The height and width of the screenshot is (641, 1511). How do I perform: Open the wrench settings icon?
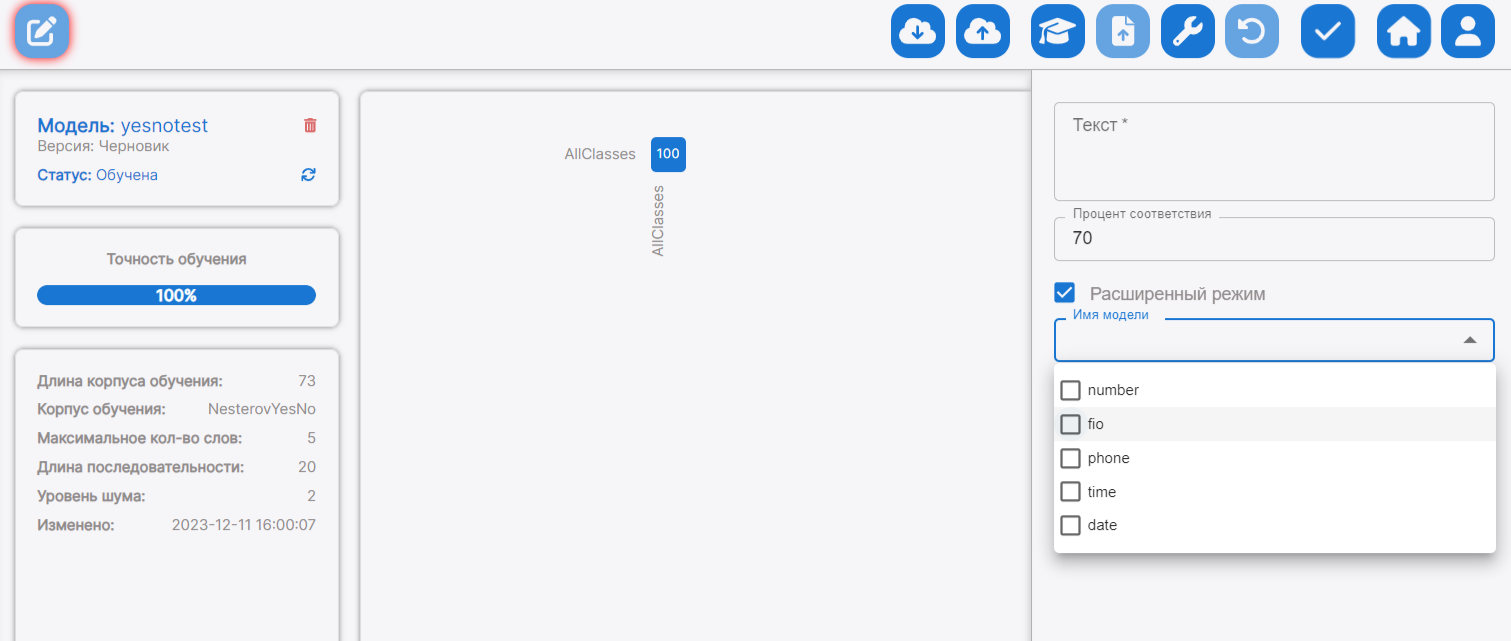pyautogui.click(x=1187, y=32)
